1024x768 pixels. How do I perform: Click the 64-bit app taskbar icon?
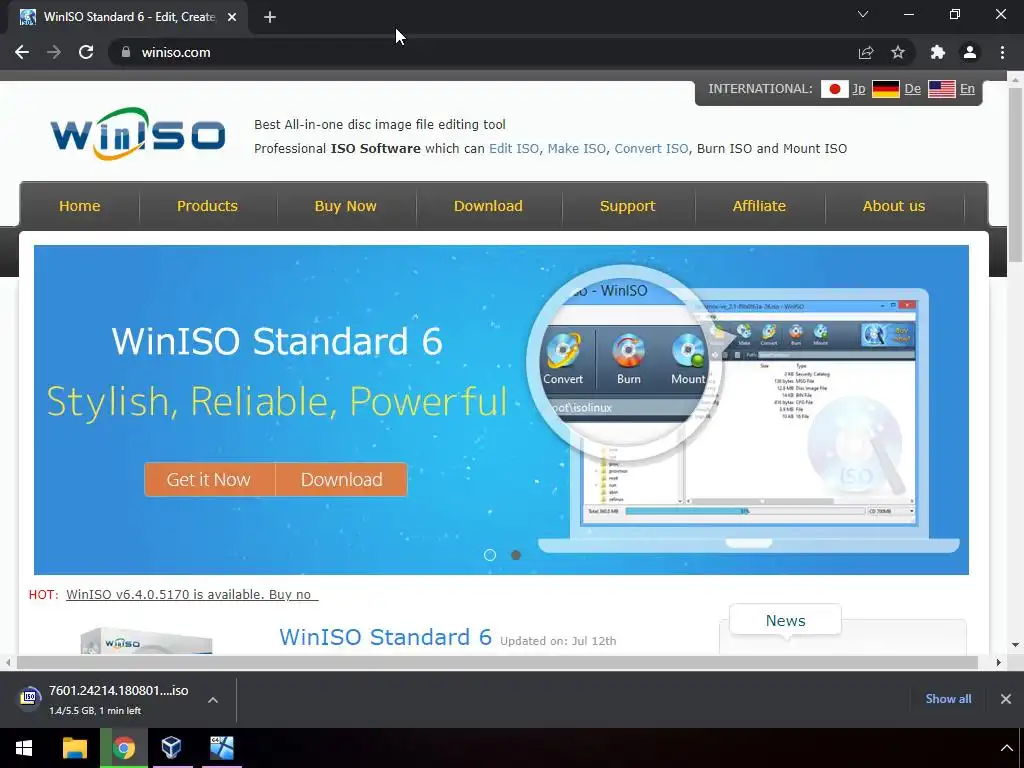tap(222, 748)
